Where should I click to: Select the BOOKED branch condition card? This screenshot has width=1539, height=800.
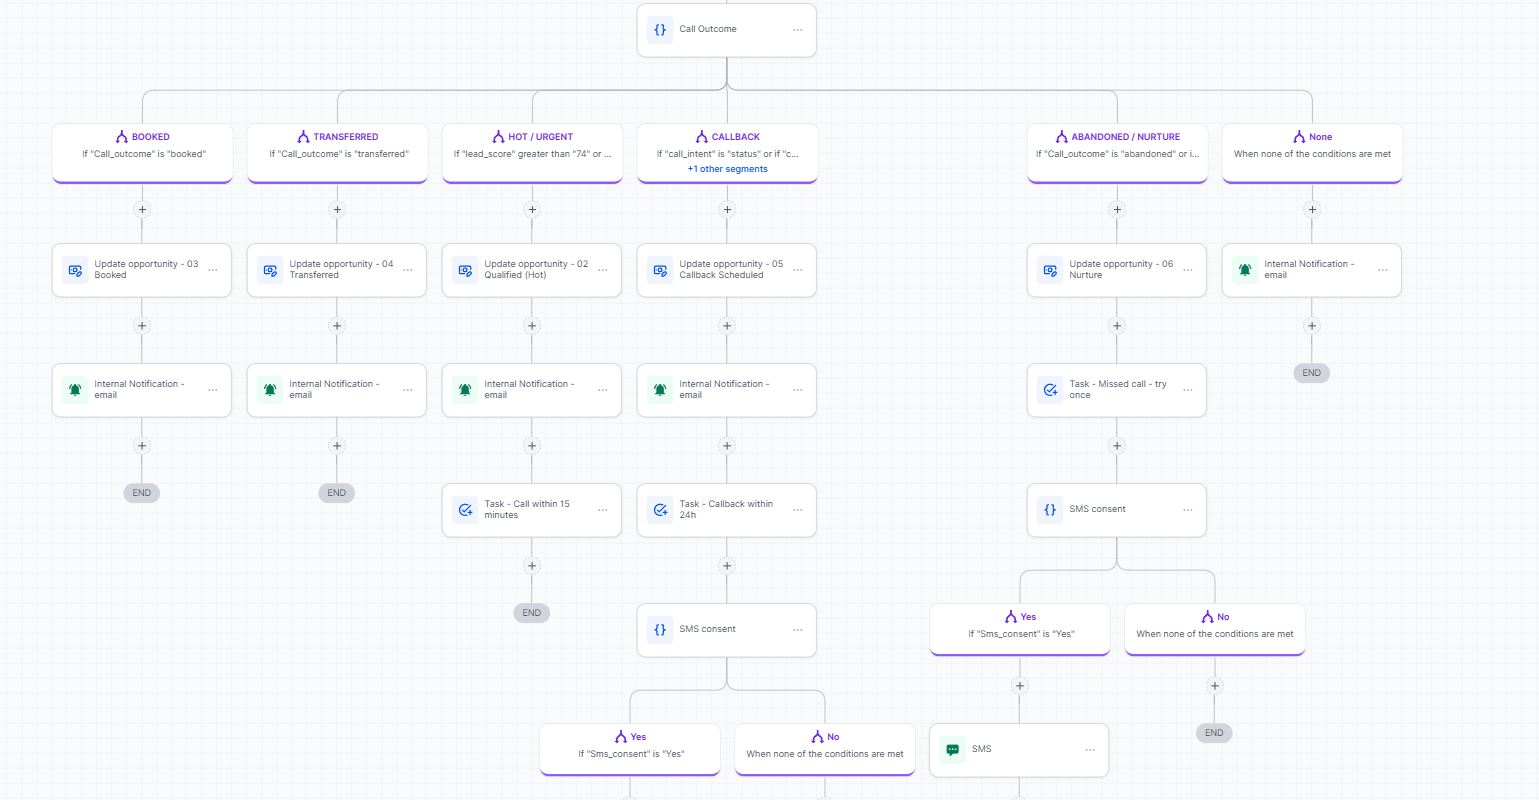[x=142, y=154]
